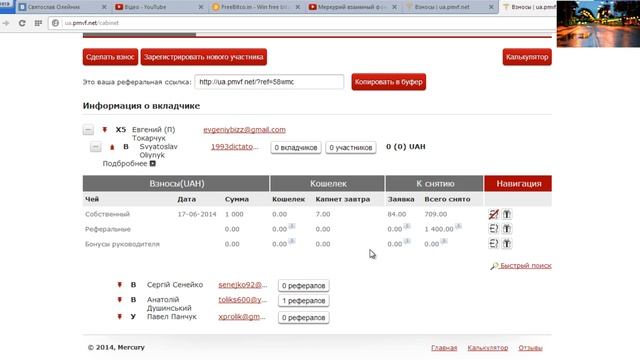Open the Калькулятор red button

(527, 57)
